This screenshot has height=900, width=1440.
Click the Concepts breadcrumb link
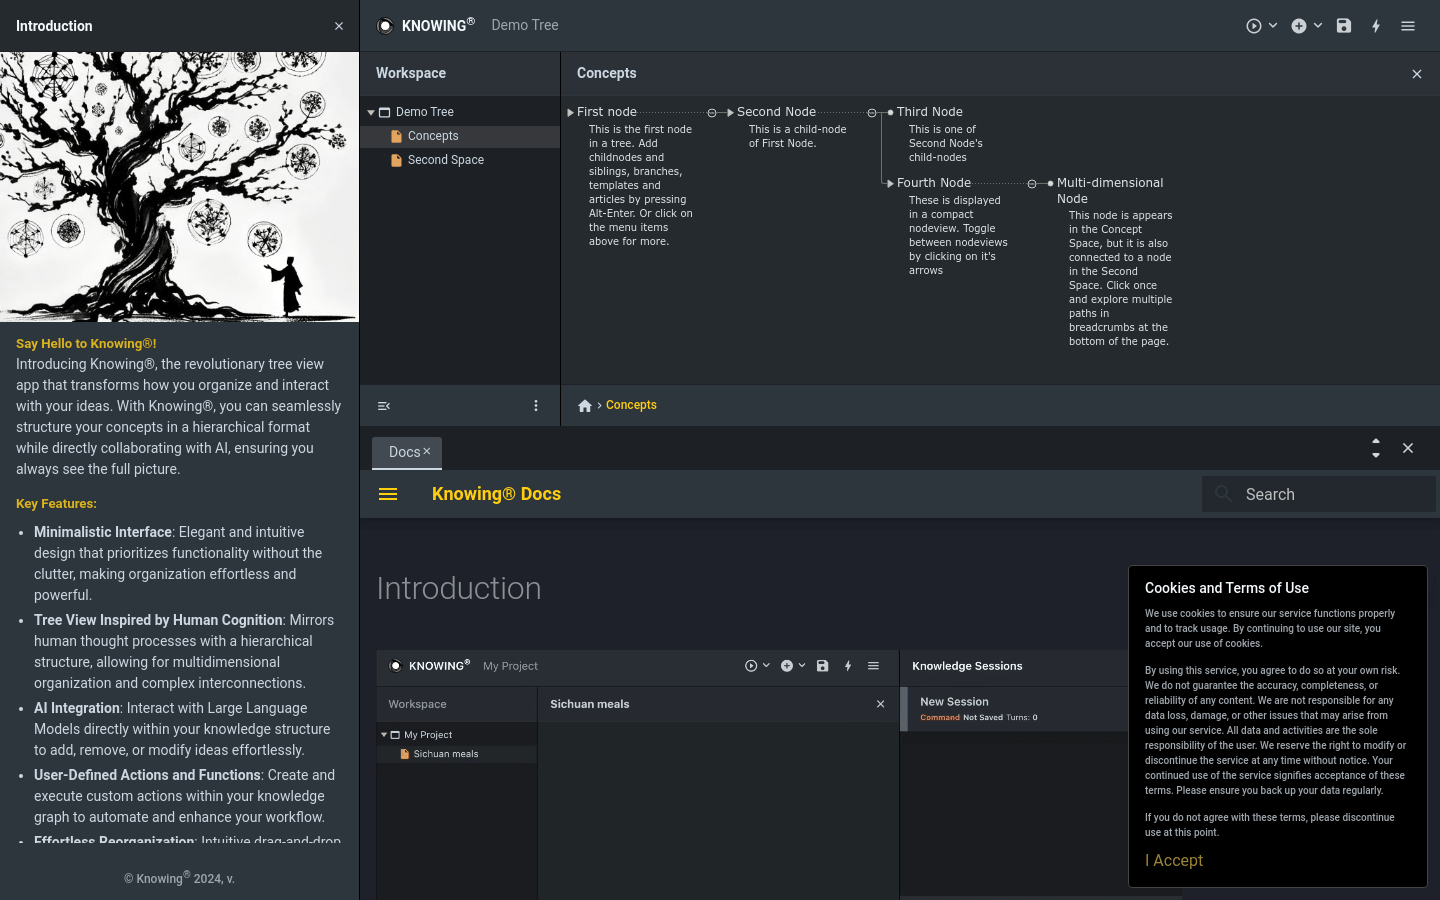(631, 405)
